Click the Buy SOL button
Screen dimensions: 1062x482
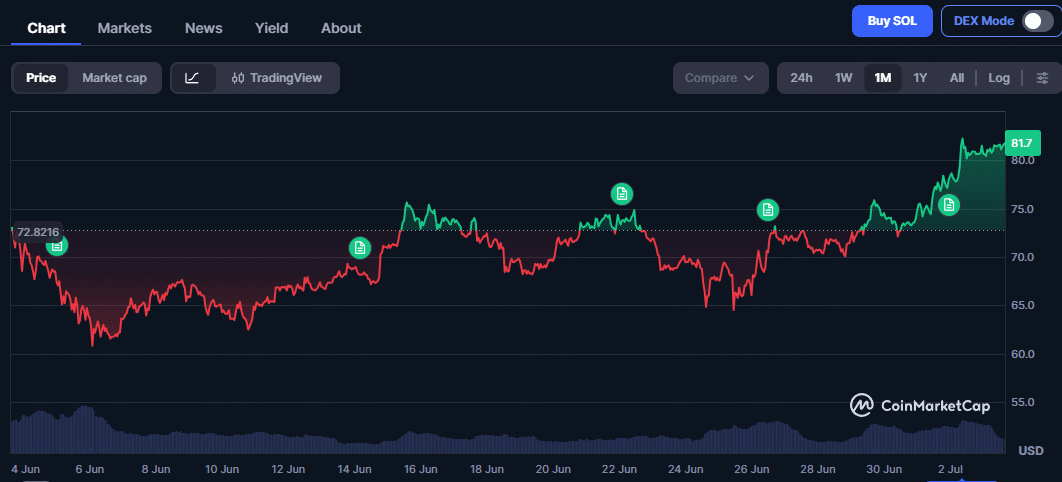click(892, 21)
